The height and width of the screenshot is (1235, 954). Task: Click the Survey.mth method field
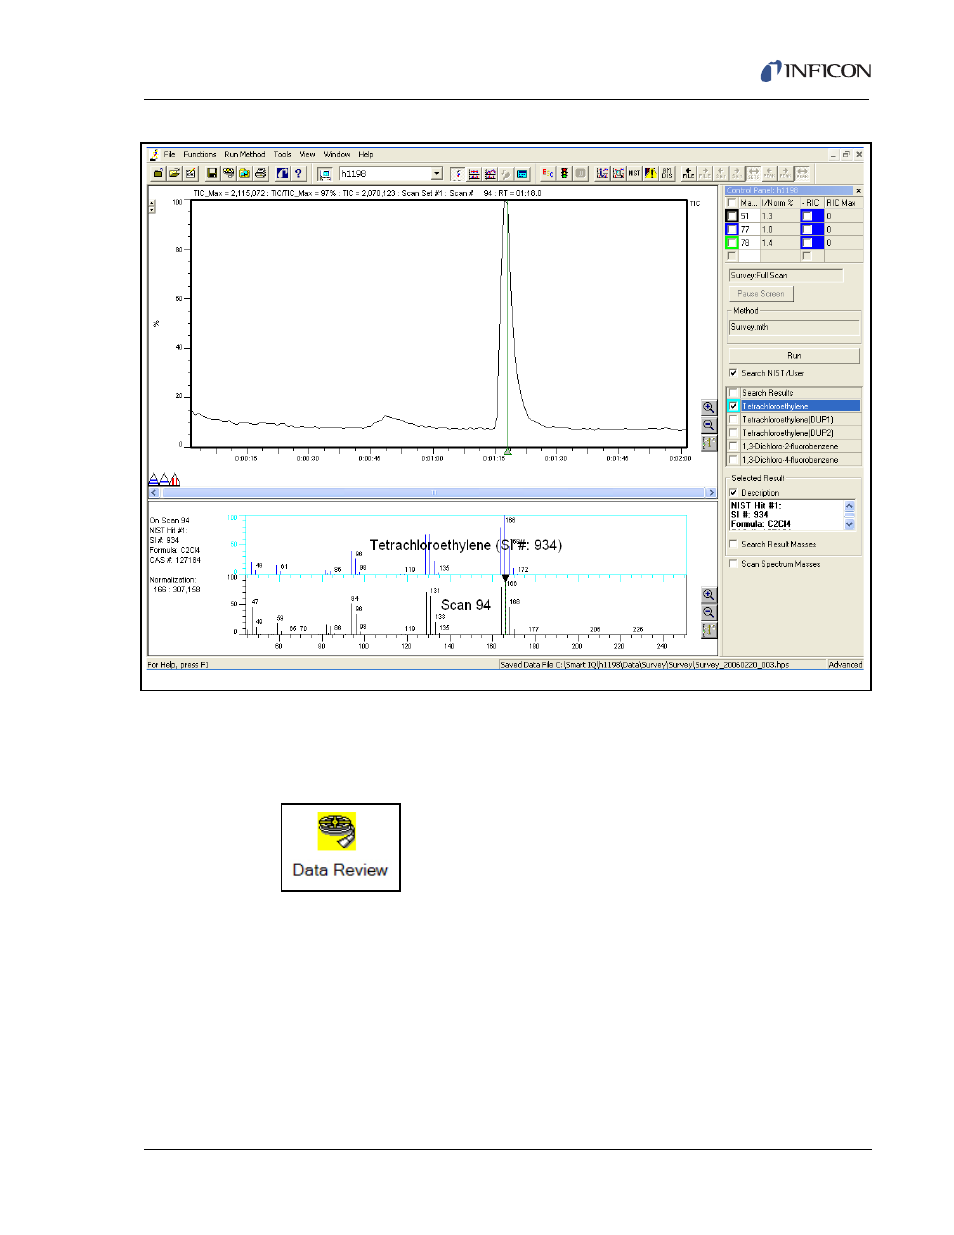tap(794, 327)
